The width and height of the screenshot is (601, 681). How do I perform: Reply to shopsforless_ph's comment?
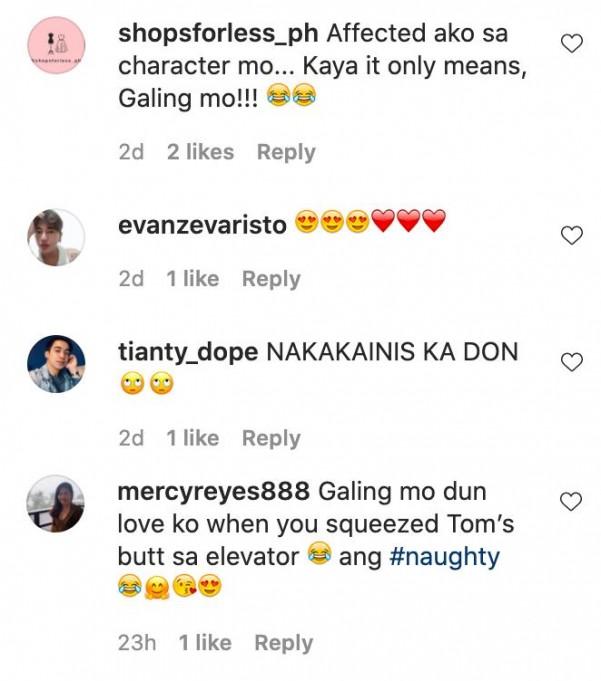pos(286,152)
